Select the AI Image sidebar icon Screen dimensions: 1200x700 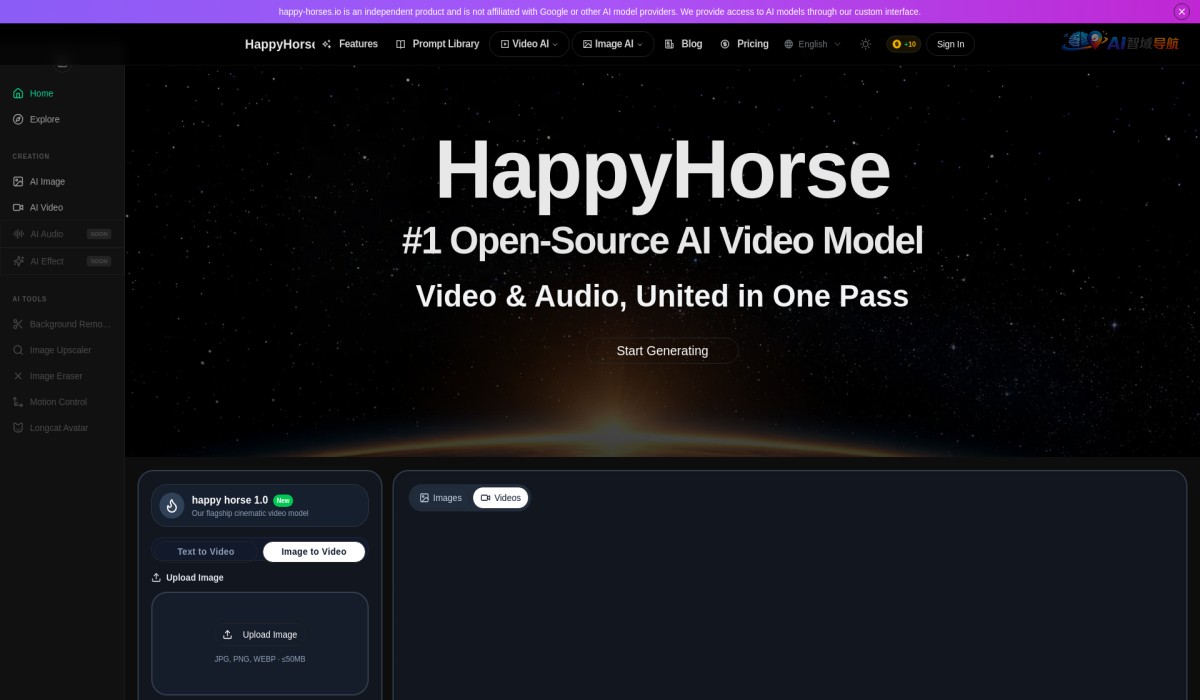pyautogui.click(x=18, y=181)
